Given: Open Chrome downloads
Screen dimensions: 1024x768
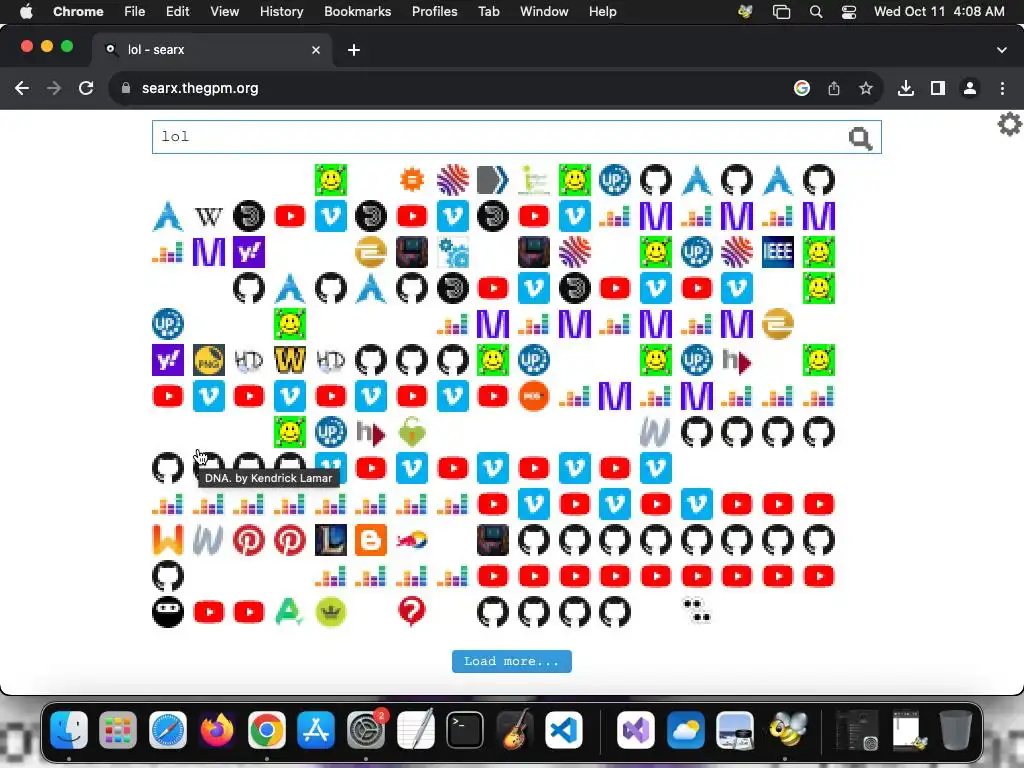Looking at the screenshot, I should coord(906,88).
